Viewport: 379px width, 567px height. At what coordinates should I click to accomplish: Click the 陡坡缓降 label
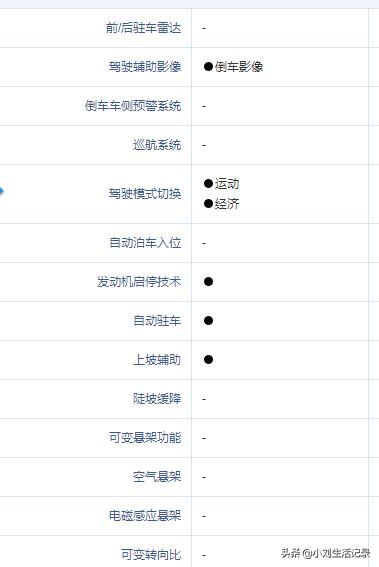(157, 399)
